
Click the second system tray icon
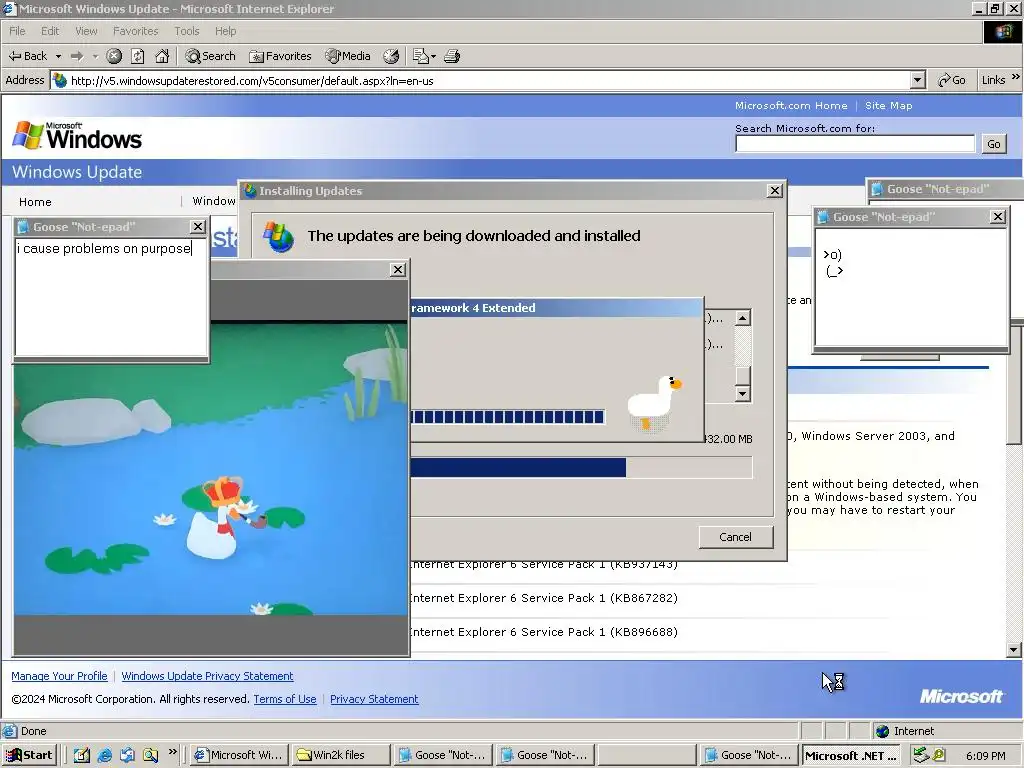(939, 755)
